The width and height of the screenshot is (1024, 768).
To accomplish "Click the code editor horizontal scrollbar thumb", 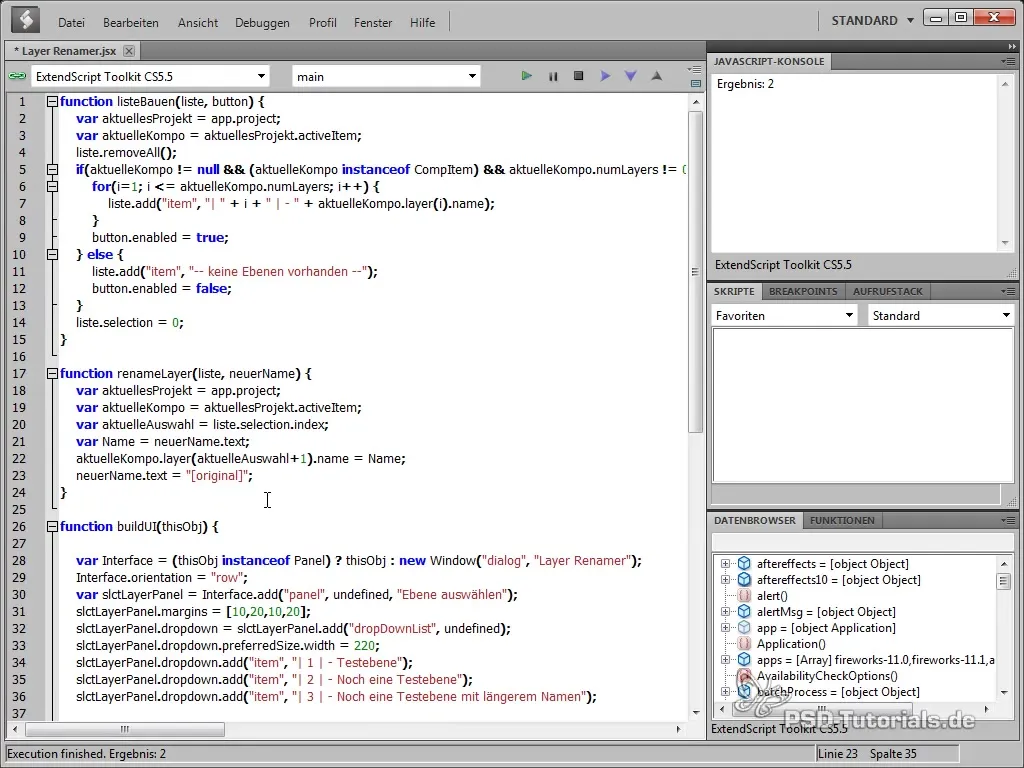I will coord(125,729).
